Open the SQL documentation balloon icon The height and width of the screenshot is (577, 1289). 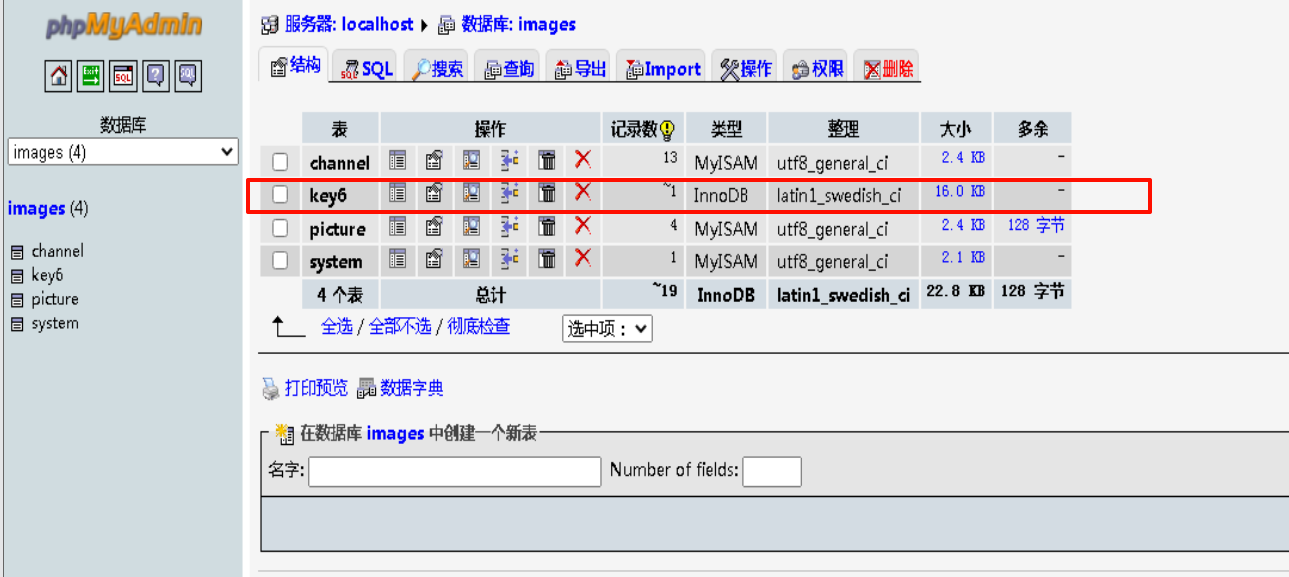point(186,75)
